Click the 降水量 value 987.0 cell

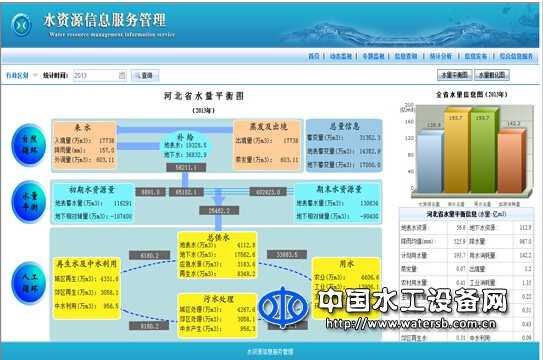pos(523,241)
